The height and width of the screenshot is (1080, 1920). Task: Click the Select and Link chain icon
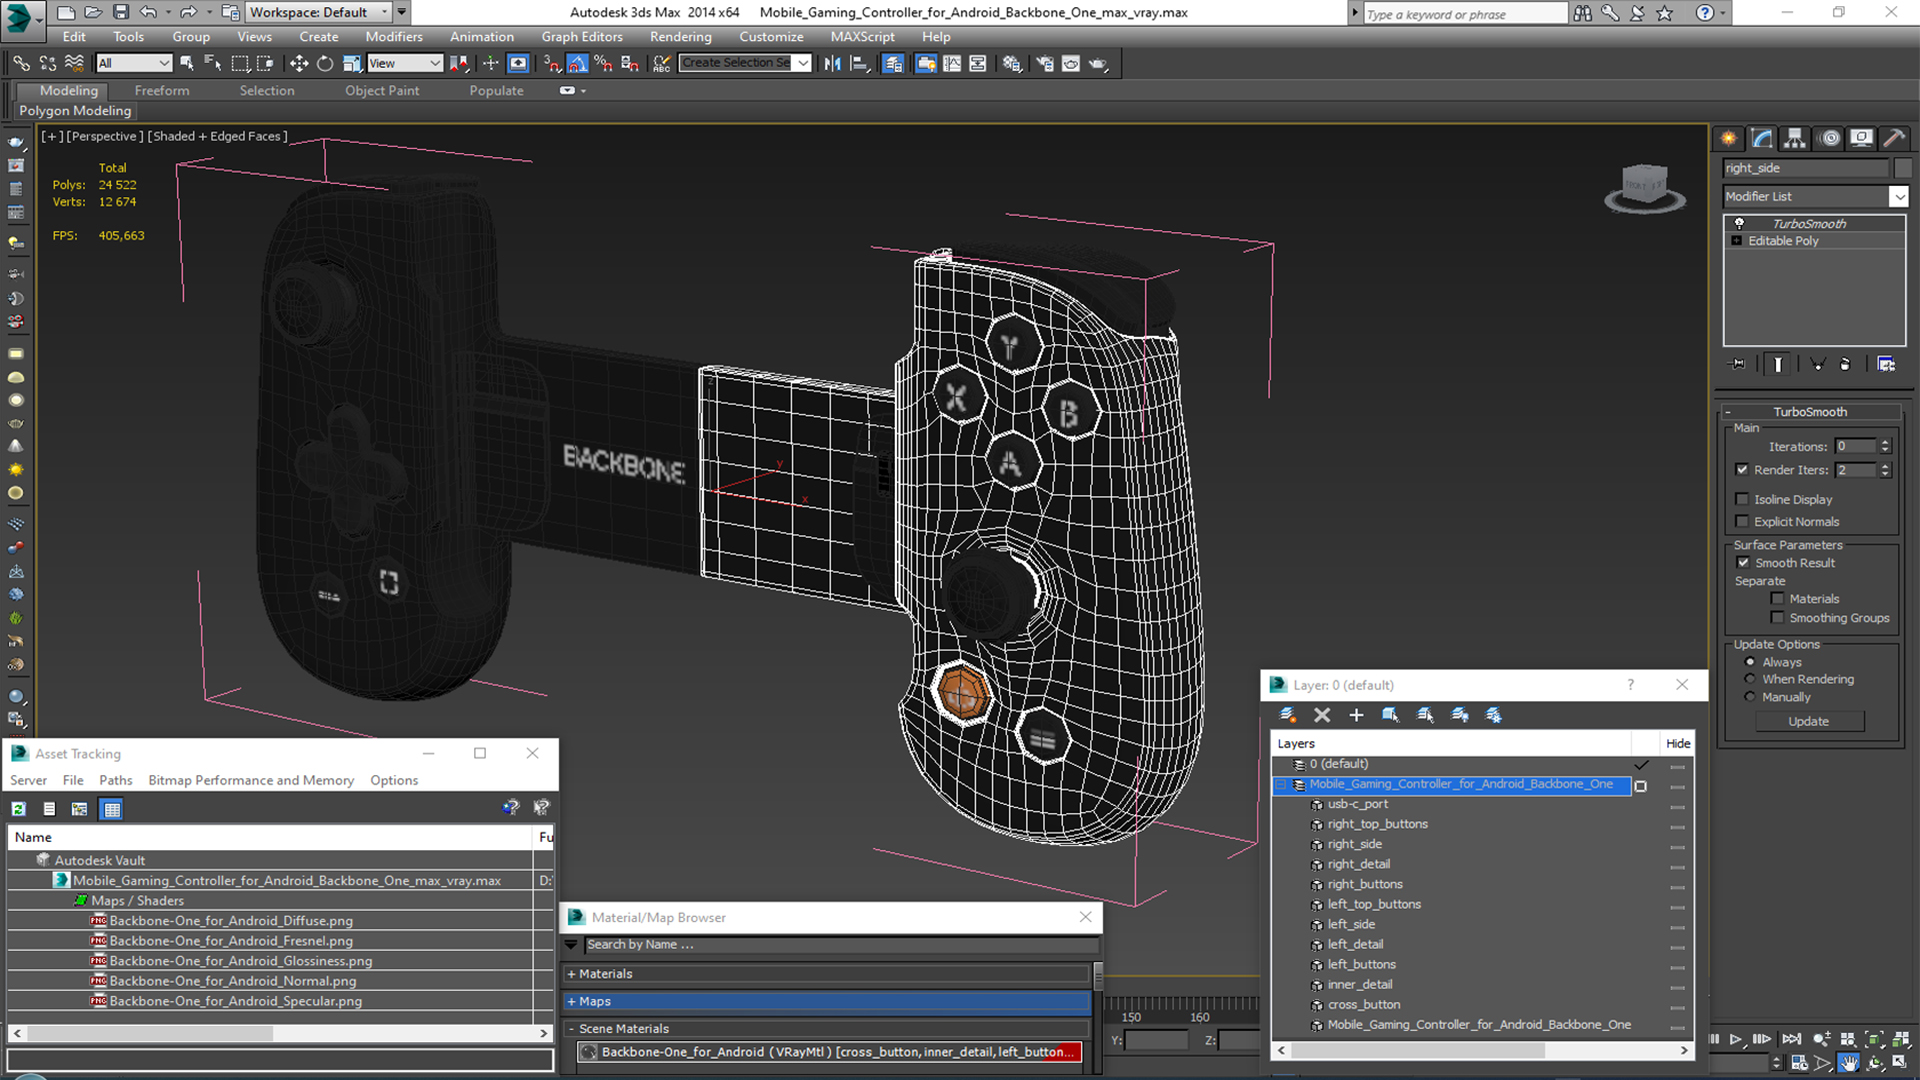click(21, 63)
